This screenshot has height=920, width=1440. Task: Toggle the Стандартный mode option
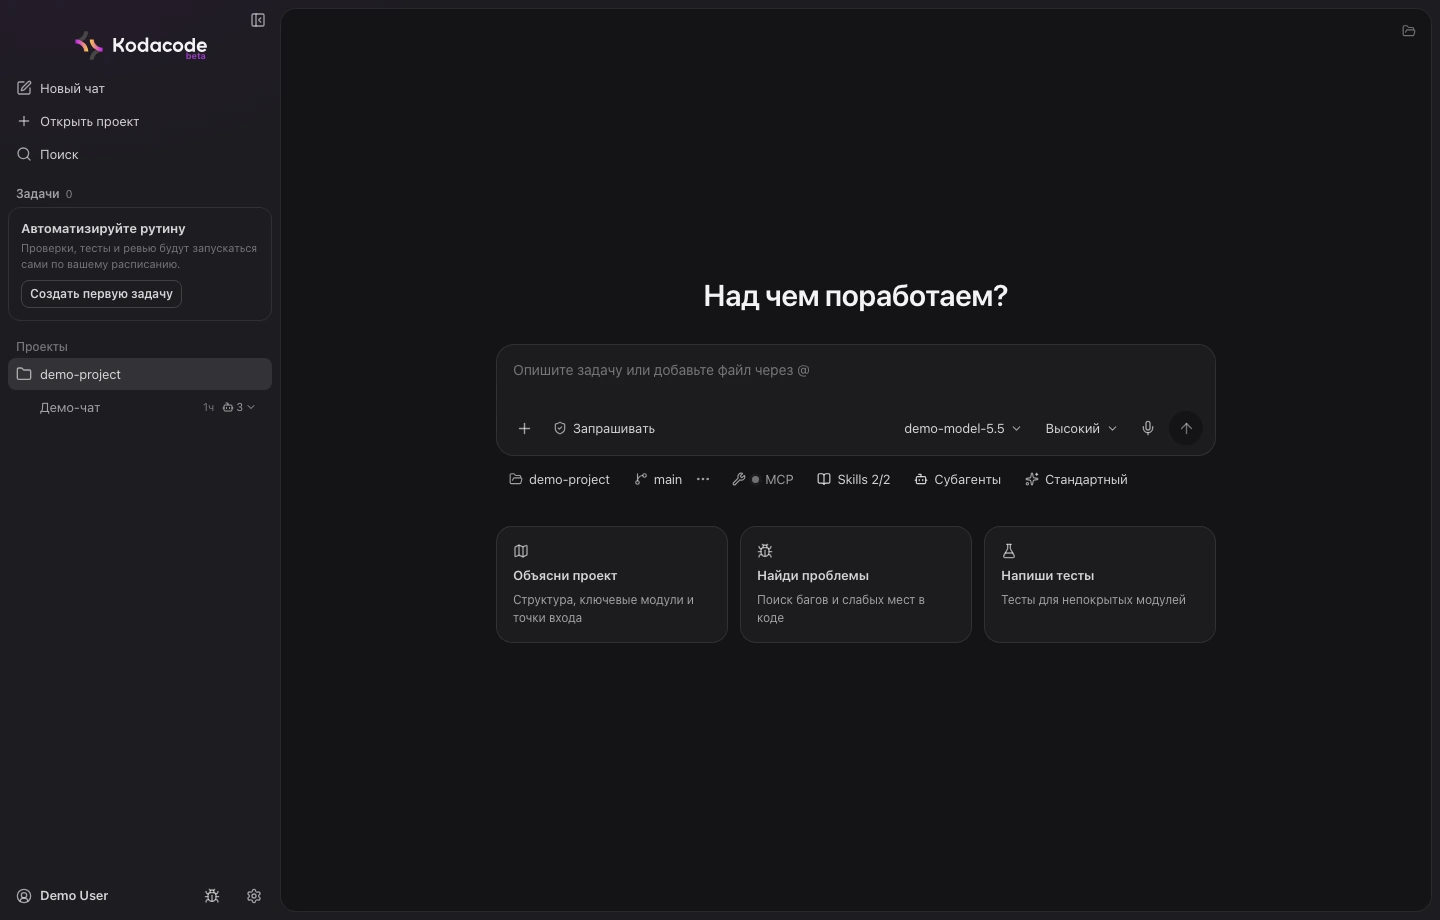click(x=1076, y=479)
